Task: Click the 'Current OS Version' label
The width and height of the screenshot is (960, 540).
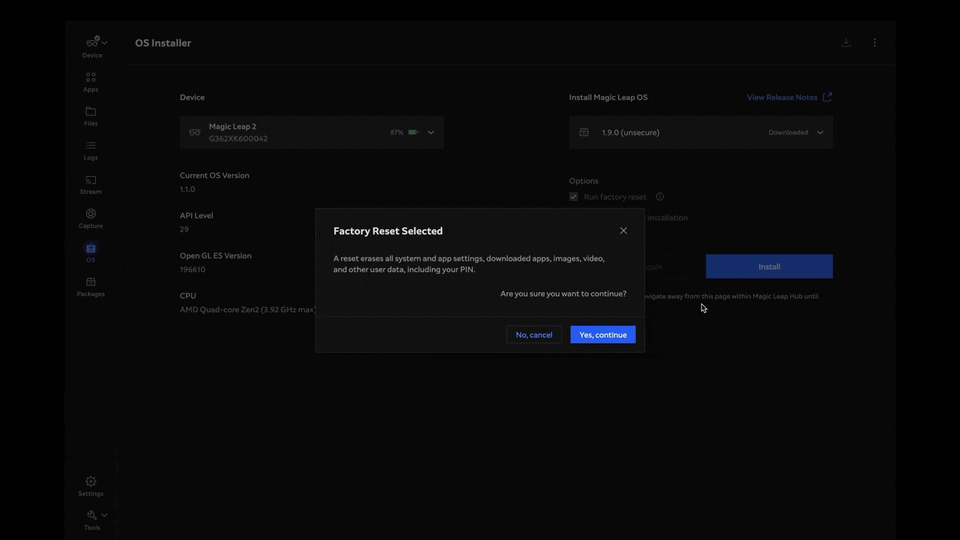Action: click(214, 175)
